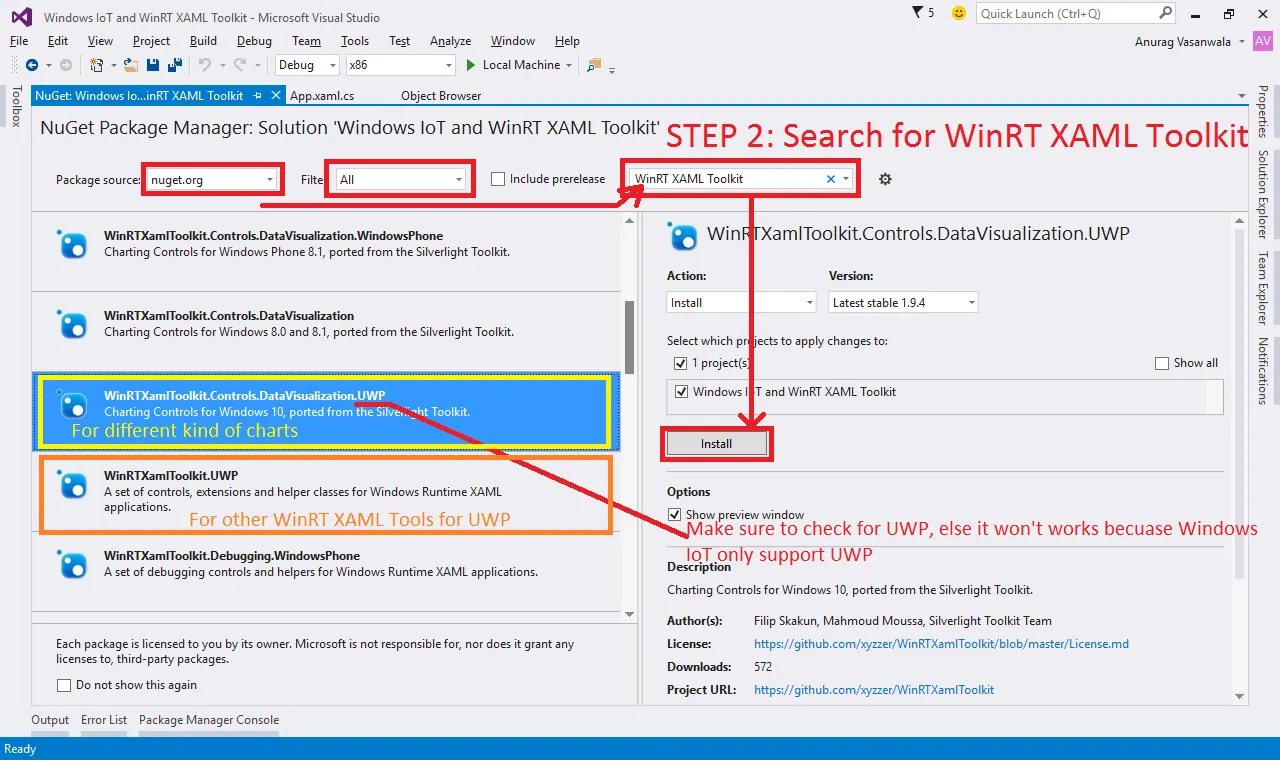Toggle the Include prerelease checkbox
The image size is (1280, 760).
coord(498,179)
